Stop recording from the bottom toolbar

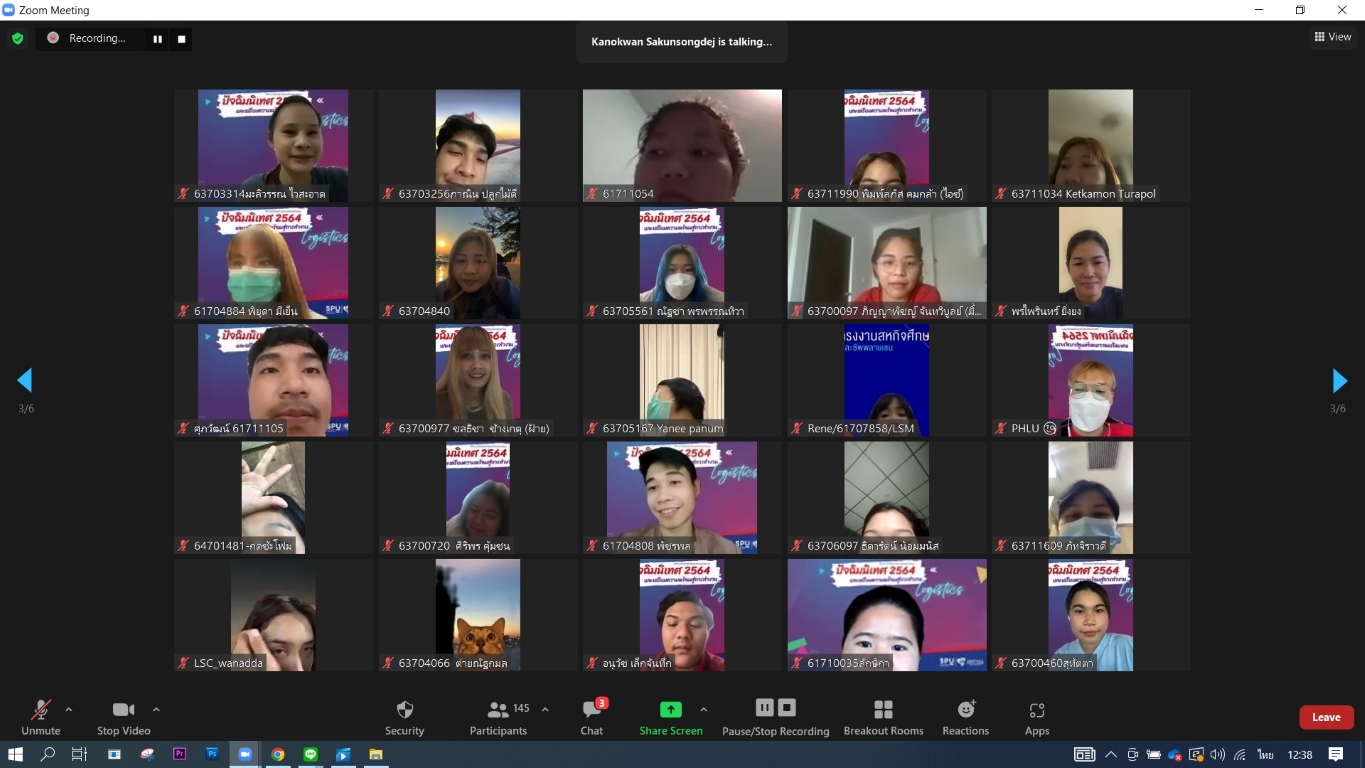[787, 708]
